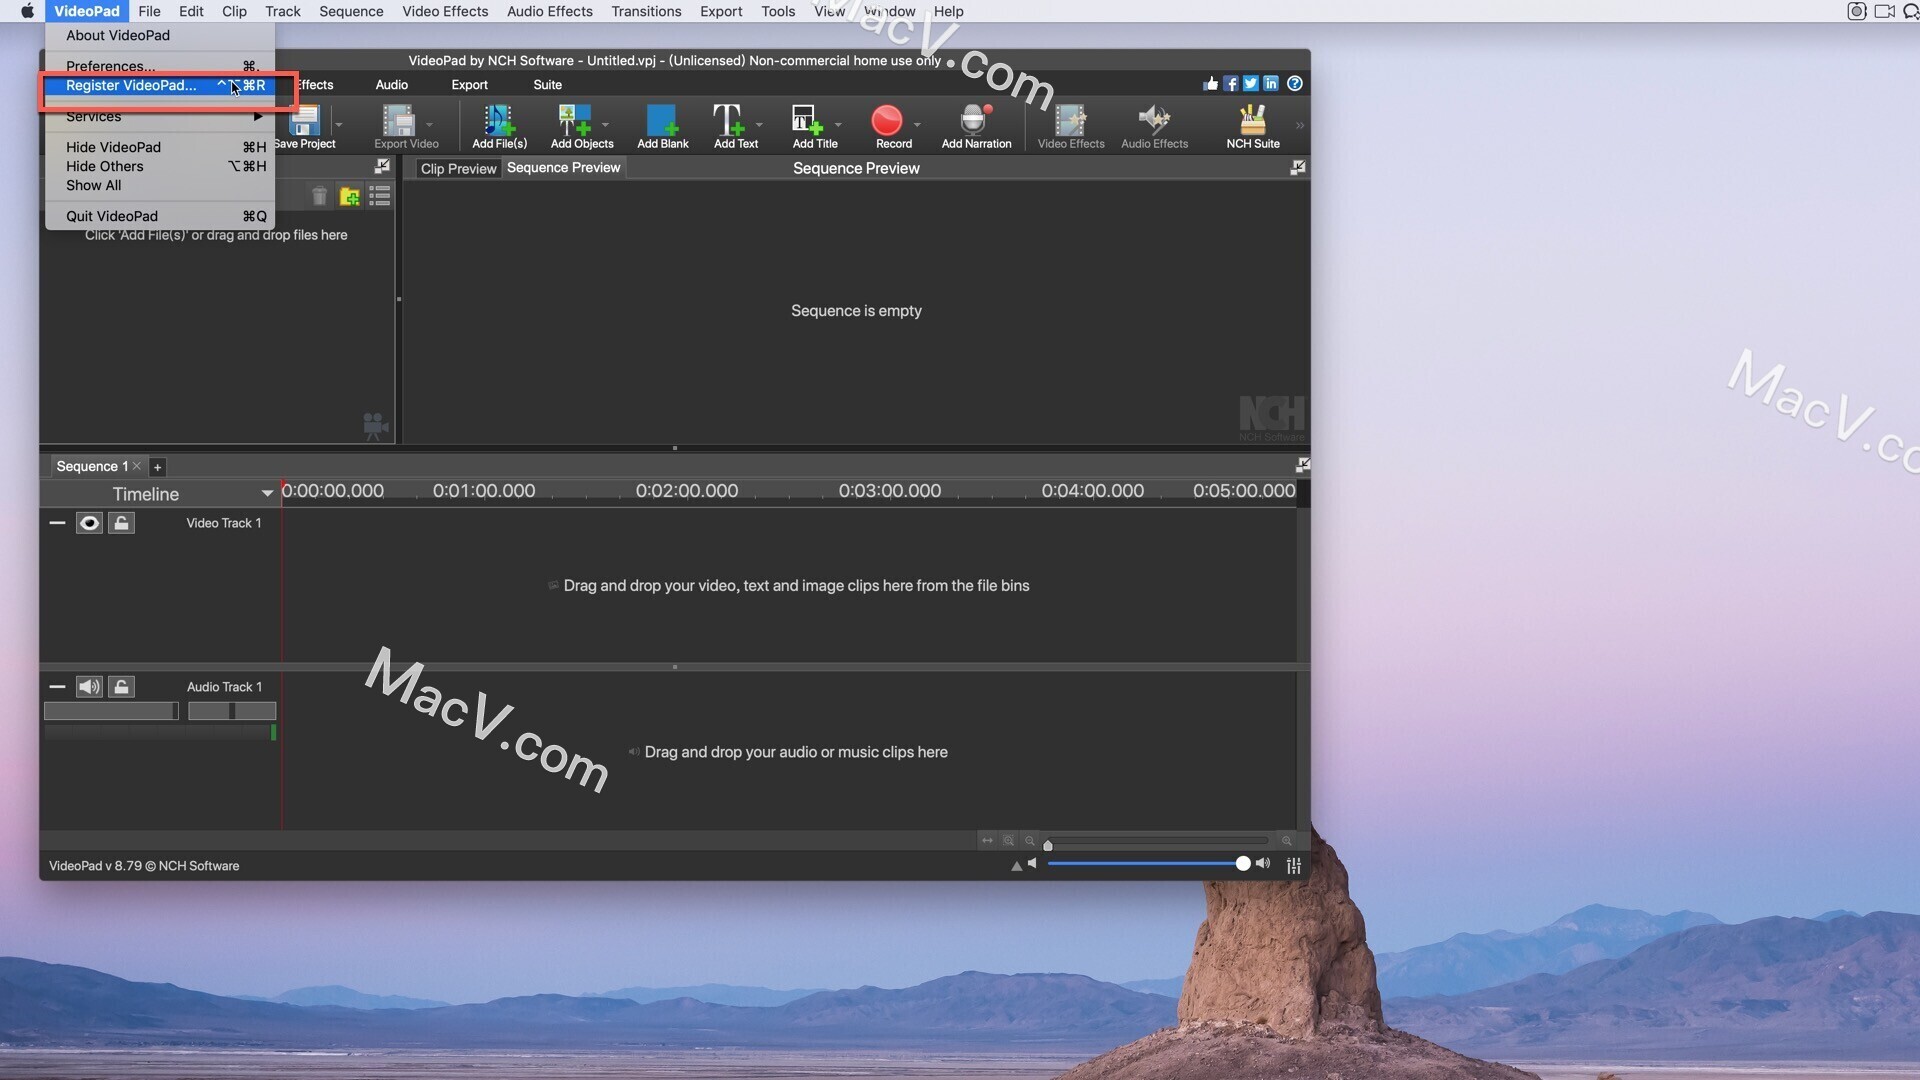Click the timeline zoom in magnifier
Image resolution: width=1920 pixels, height=1080 pixels.
tap(1287, 841)
